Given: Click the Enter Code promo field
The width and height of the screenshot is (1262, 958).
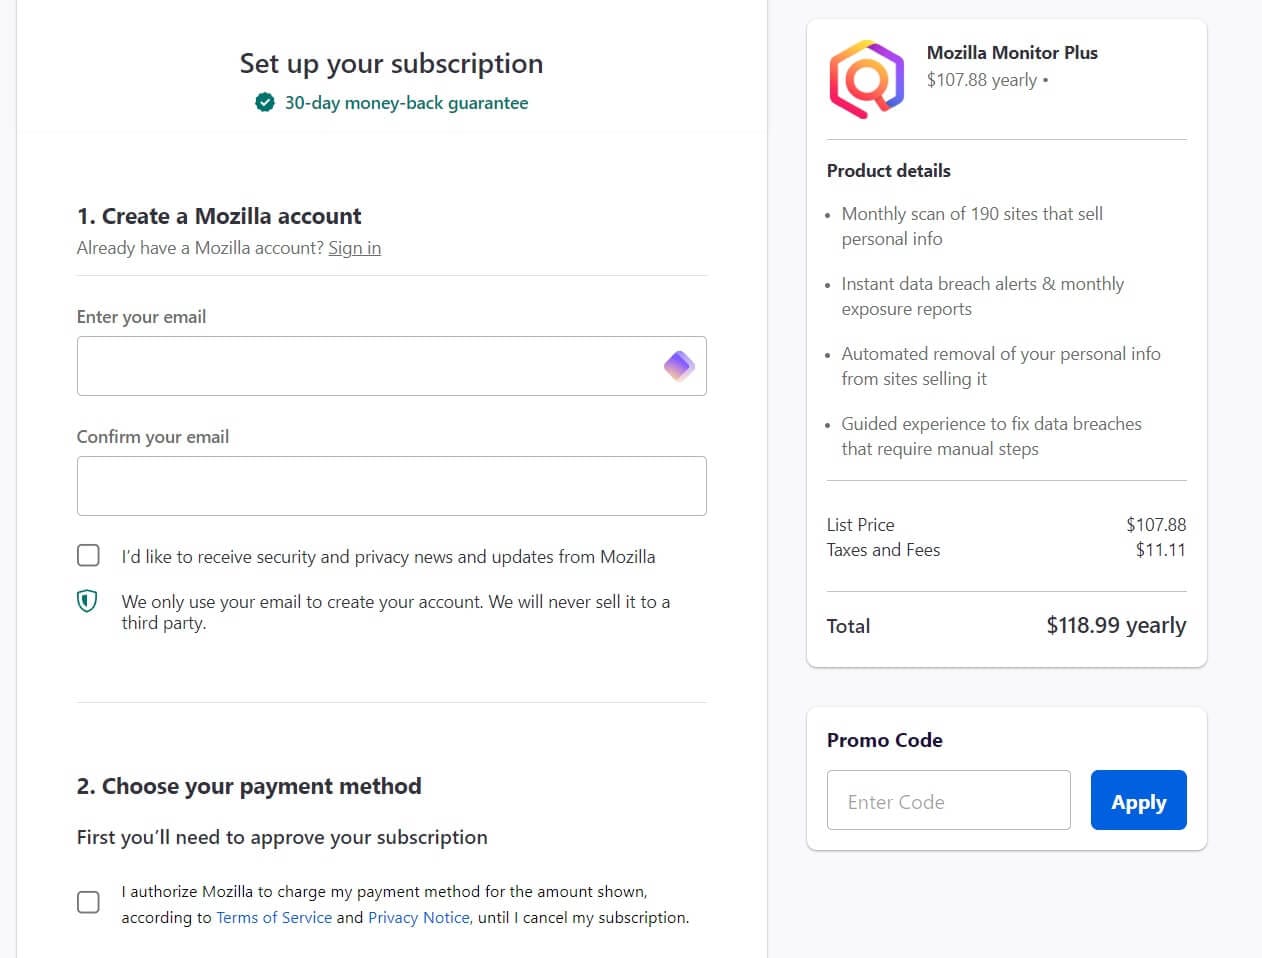Looking at the screenshot, I should tap(948, 800).
